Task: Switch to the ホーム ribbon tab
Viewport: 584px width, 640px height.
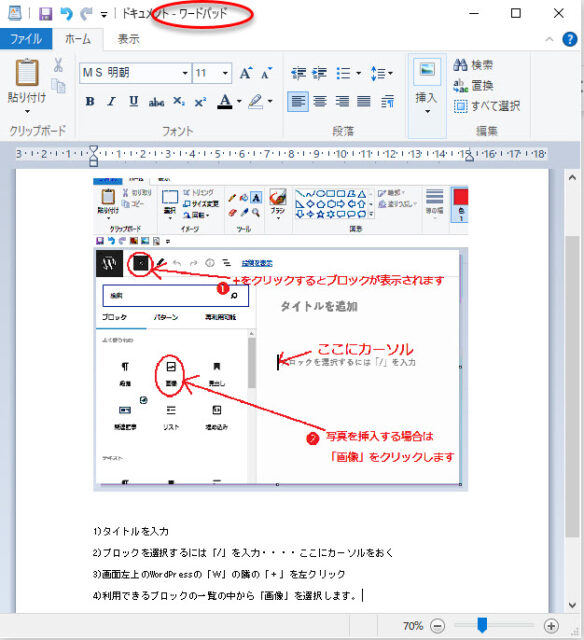Action: [x=78, y=39]
